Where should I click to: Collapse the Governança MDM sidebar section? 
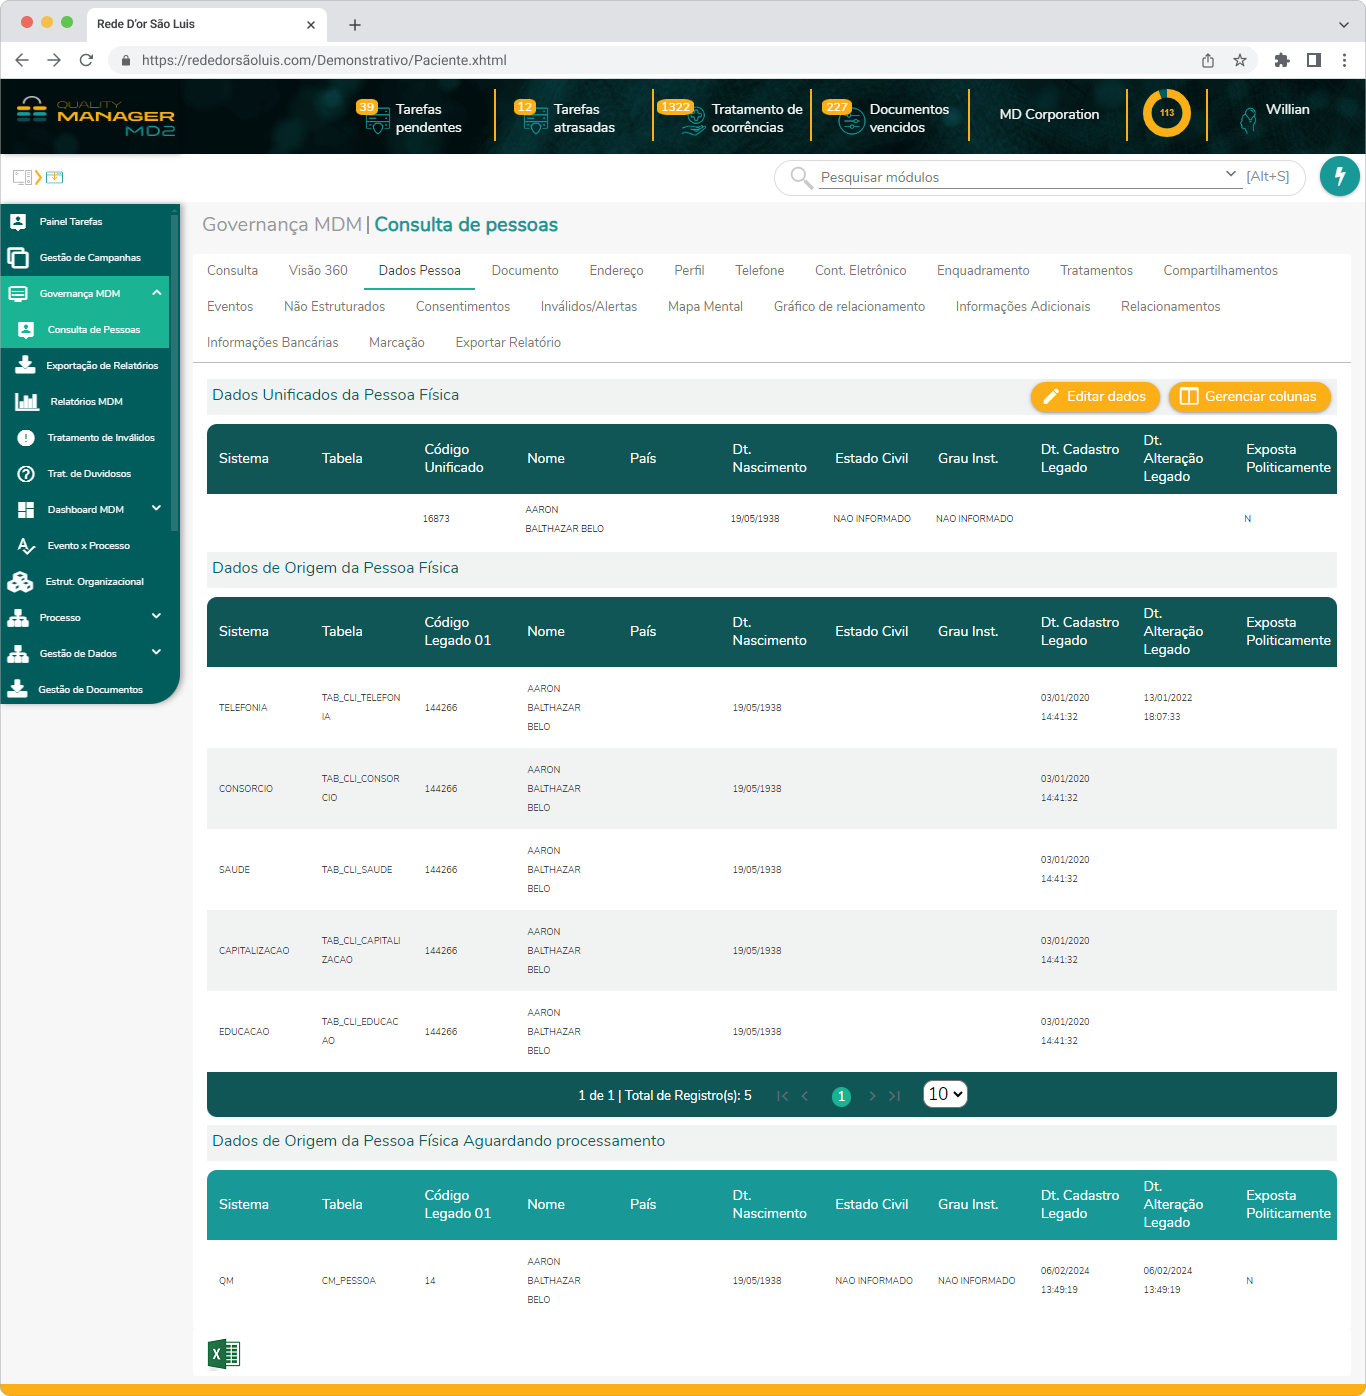click(157, 293)
